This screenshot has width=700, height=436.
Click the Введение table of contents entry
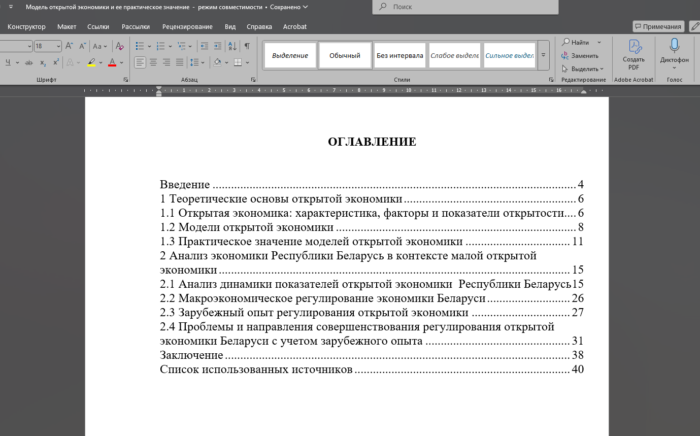[371, 184]
